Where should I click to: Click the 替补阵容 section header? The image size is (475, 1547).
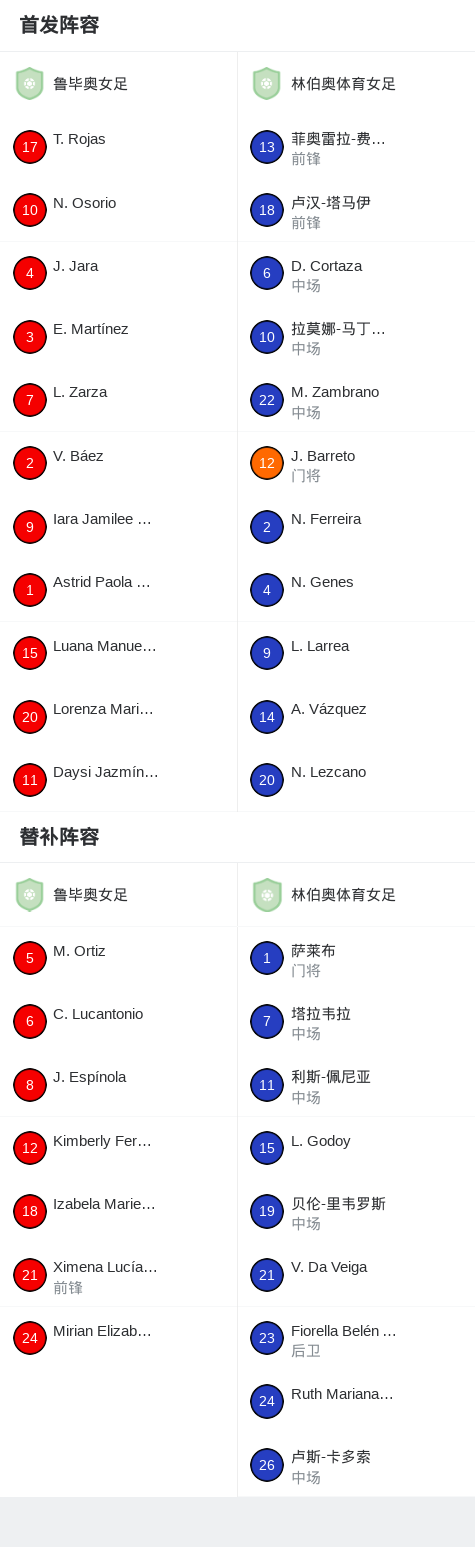pos(59,837)
